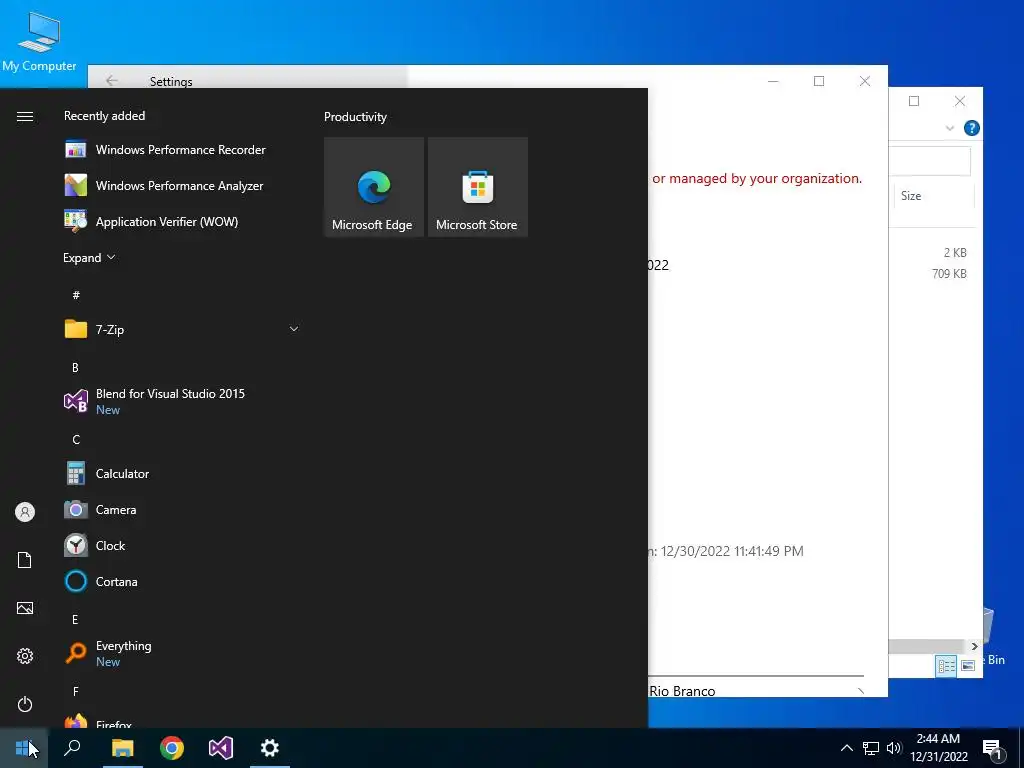Image resolution: width=1024 pixels, height=768 pixels.
Task: Show hidden tray icons chevron
Action: [x=846, y=748]
